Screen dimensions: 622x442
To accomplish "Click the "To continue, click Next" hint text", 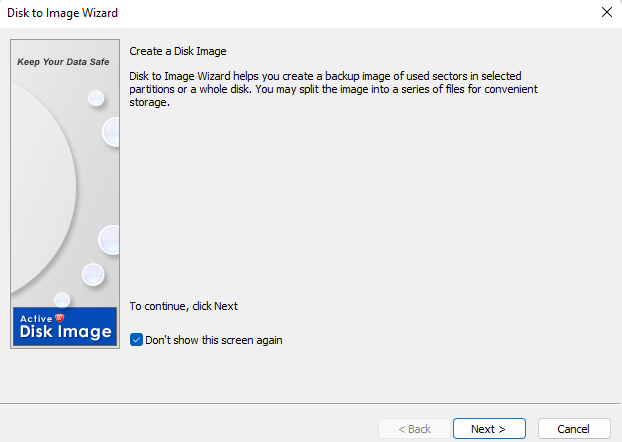I will [x=184, y=306].
